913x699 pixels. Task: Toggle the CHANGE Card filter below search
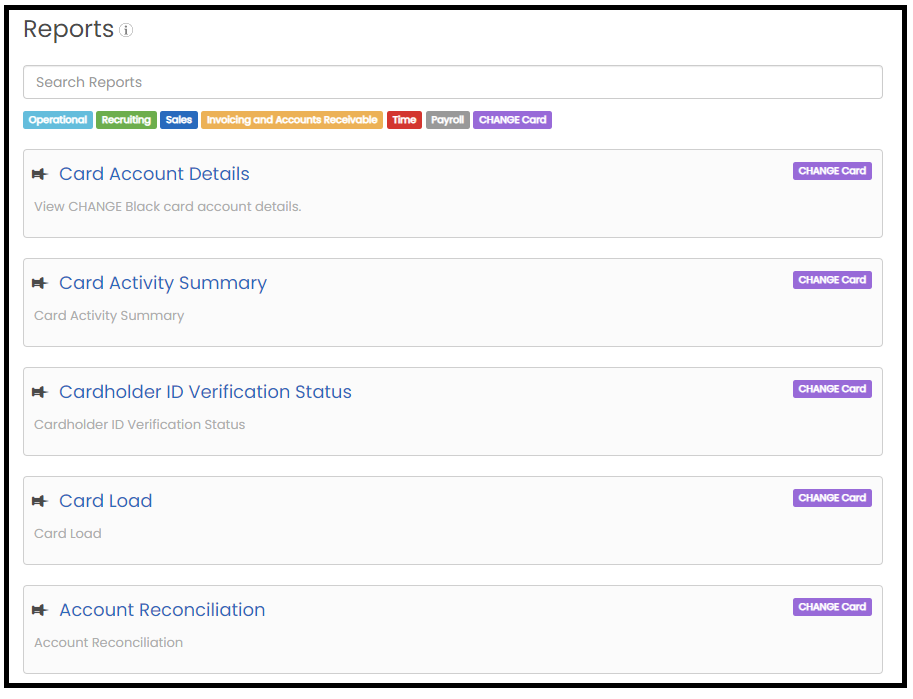coord(512,120)
